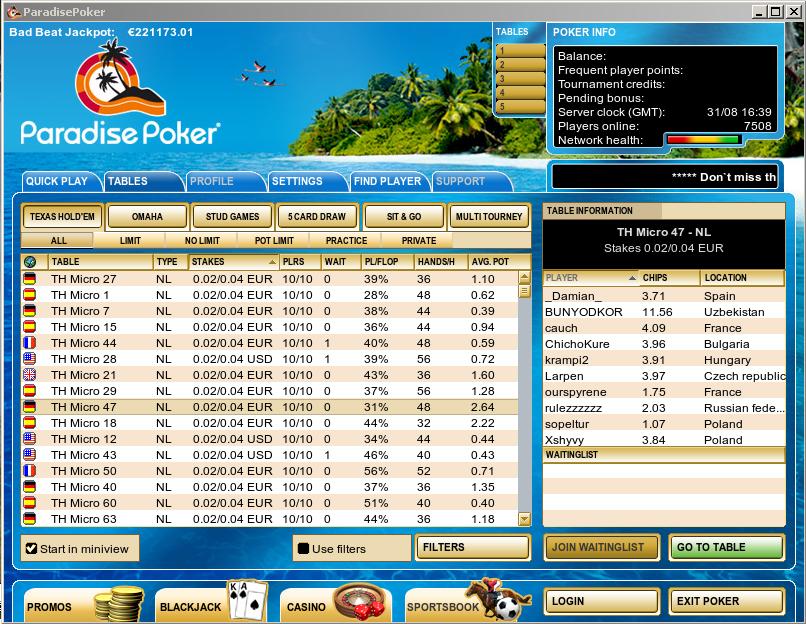Click the Spanish flag beside TH Micro 60
The width and height of the screenshot is (806, 624).
point(30,502)
